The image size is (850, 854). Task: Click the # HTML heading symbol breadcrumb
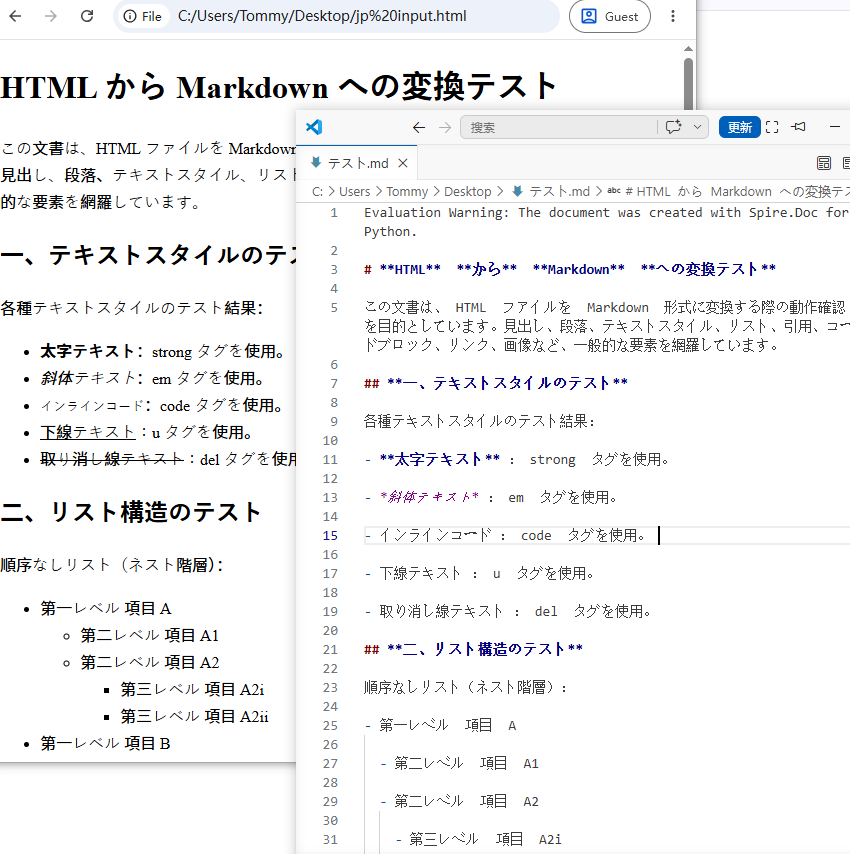729,192
